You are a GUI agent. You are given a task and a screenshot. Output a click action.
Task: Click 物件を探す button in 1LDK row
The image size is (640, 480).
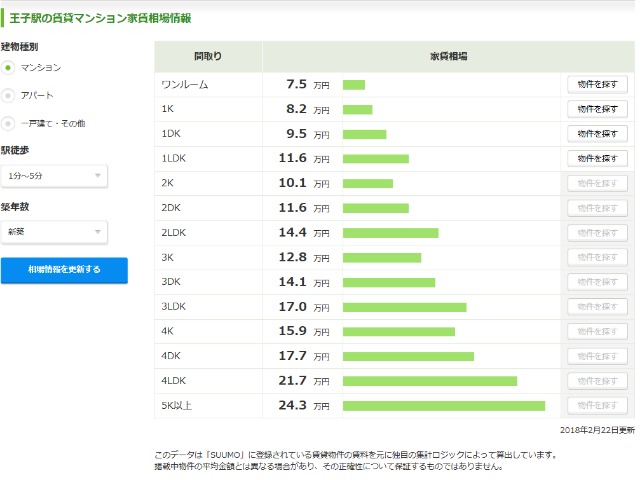[597, 158]
